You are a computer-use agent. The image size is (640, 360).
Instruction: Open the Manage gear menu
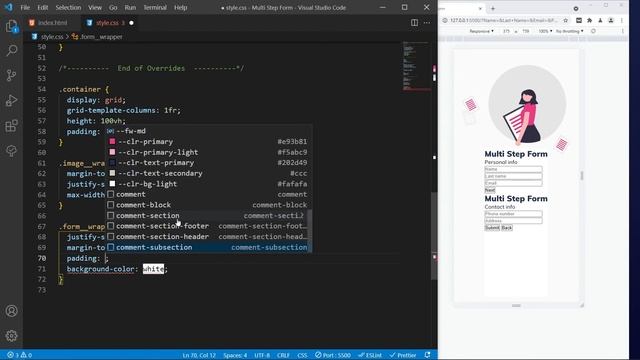coord(11,336)
